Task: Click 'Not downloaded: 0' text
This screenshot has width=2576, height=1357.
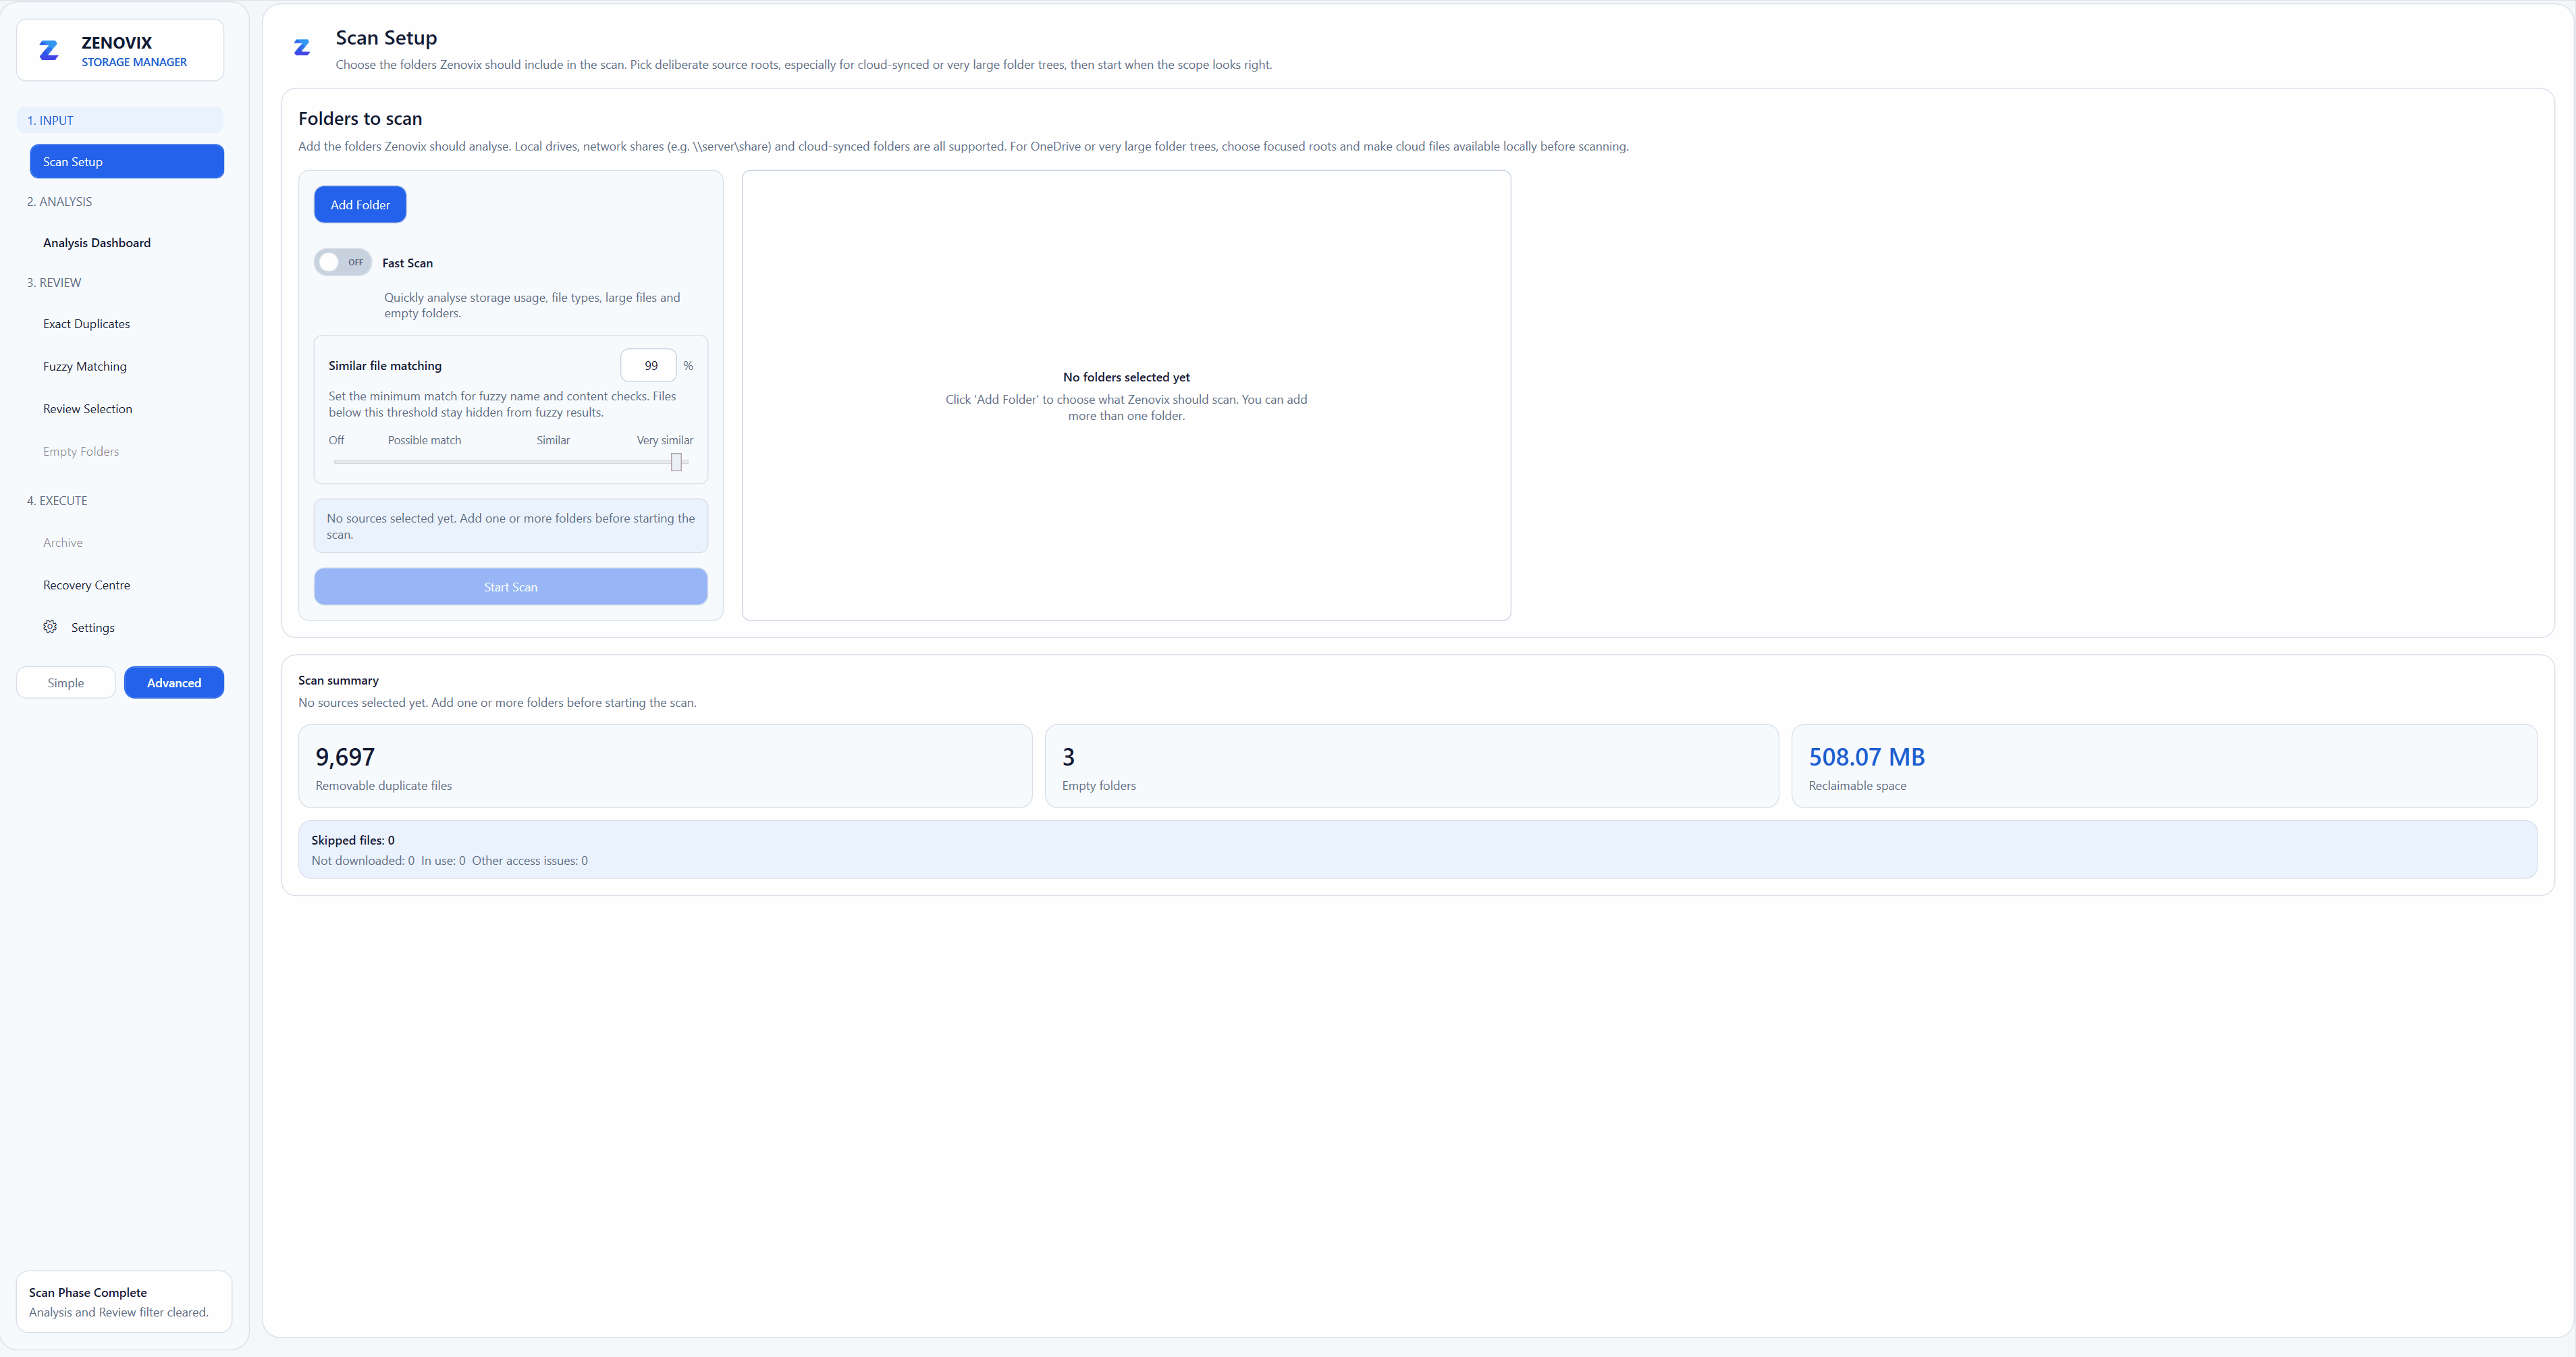Action: [363, 860]
